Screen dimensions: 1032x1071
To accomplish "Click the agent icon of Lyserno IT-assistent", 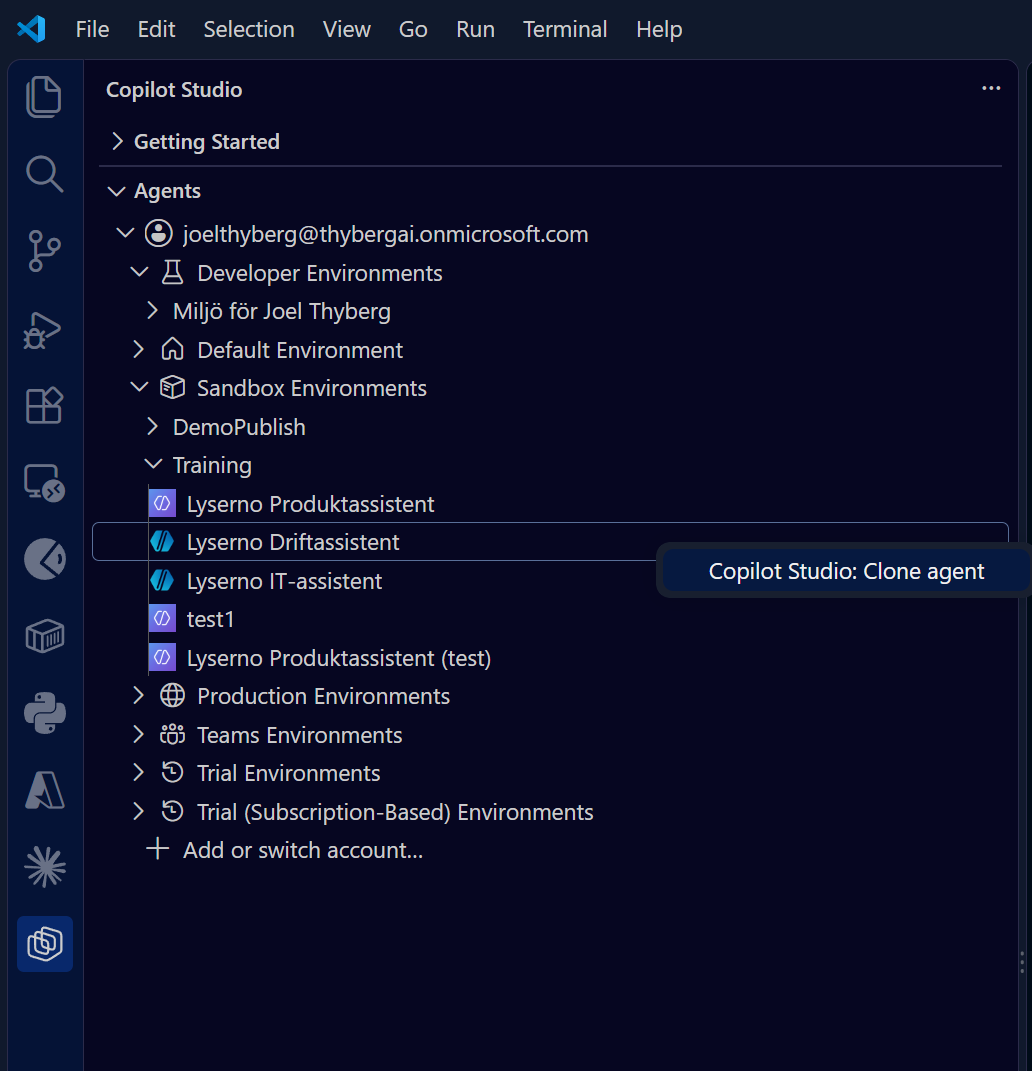I will coord(162,581).
